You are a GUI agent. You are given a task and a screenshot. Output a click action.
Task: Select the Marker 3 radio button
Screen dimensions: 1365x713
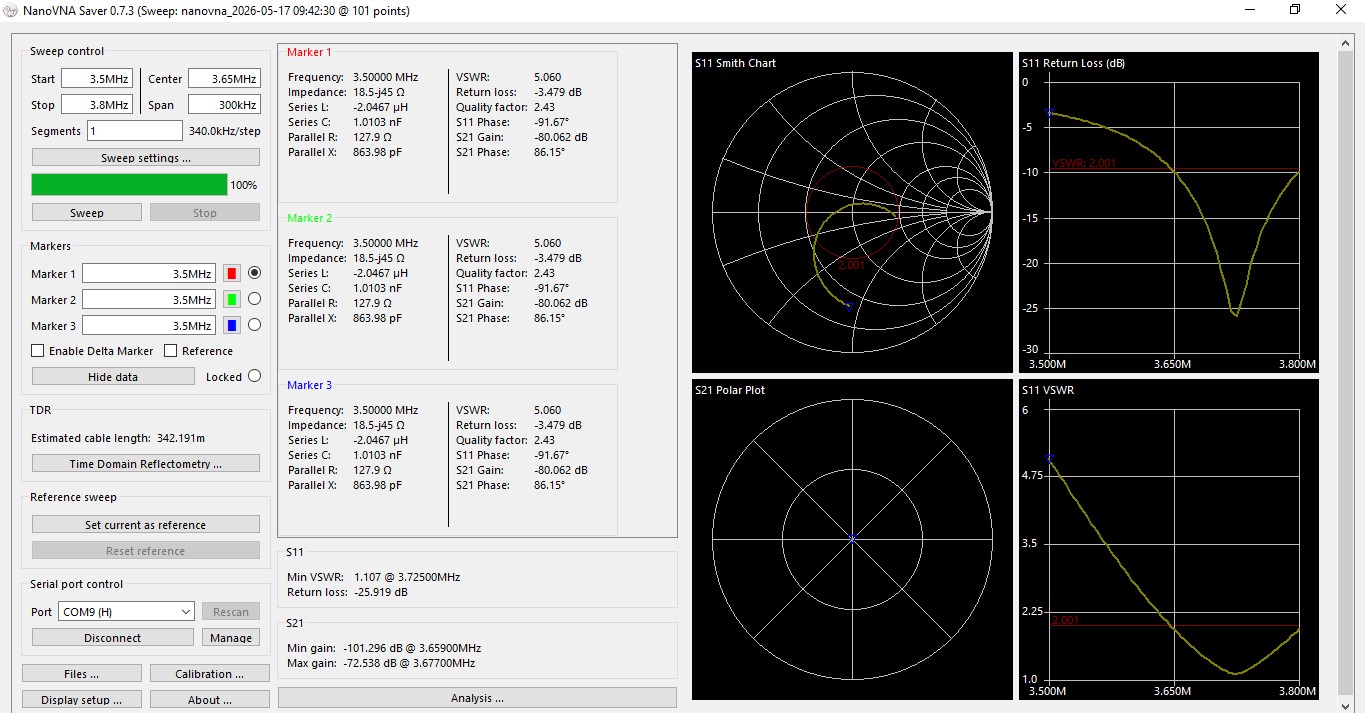(x=254, y=325)
